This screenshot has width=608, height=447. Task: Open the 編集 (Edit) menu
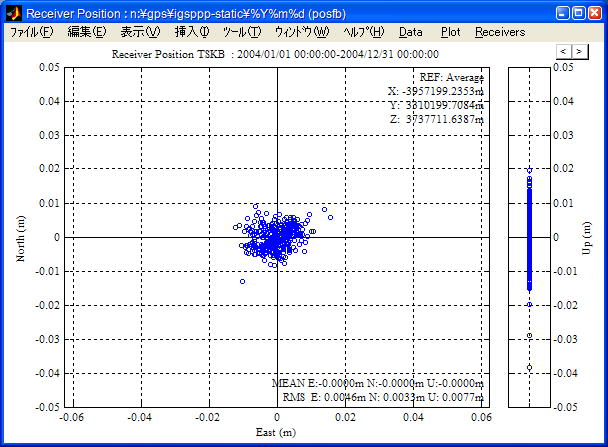tap(86, 32)
